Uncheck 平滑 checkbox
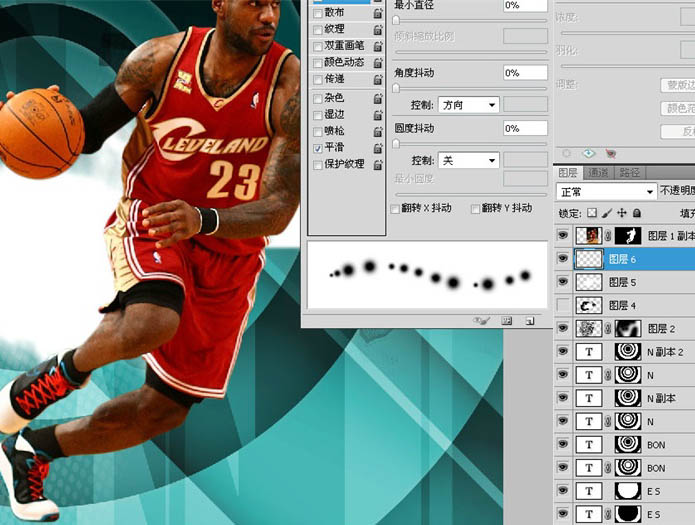This screenshot has width=695, height=525. point(317,149)
